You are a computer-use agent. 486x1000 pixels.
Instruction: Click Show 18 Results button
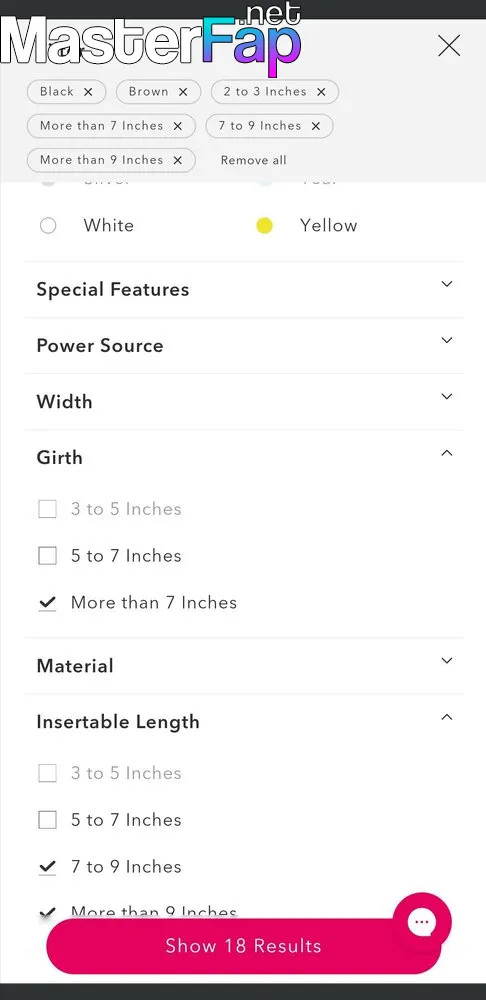244,946
